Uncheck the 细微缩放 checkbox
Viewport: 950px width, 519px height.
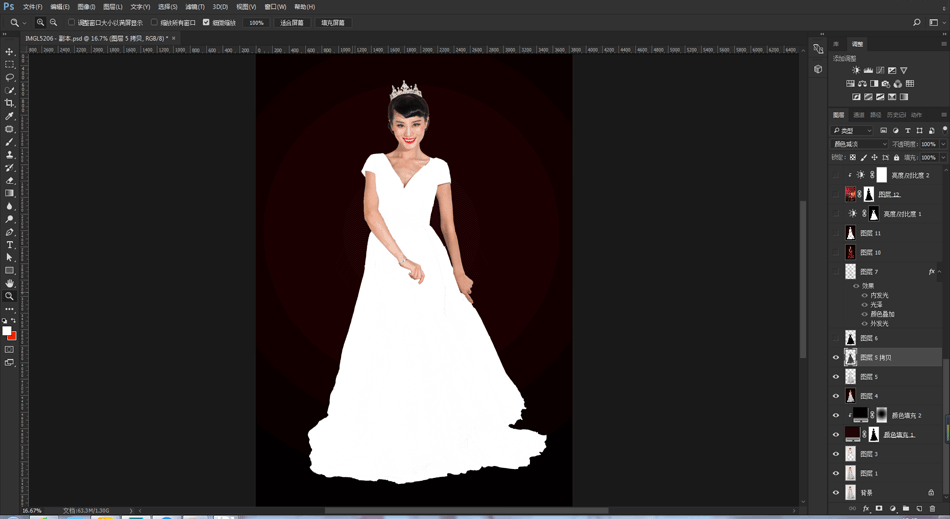206,22
